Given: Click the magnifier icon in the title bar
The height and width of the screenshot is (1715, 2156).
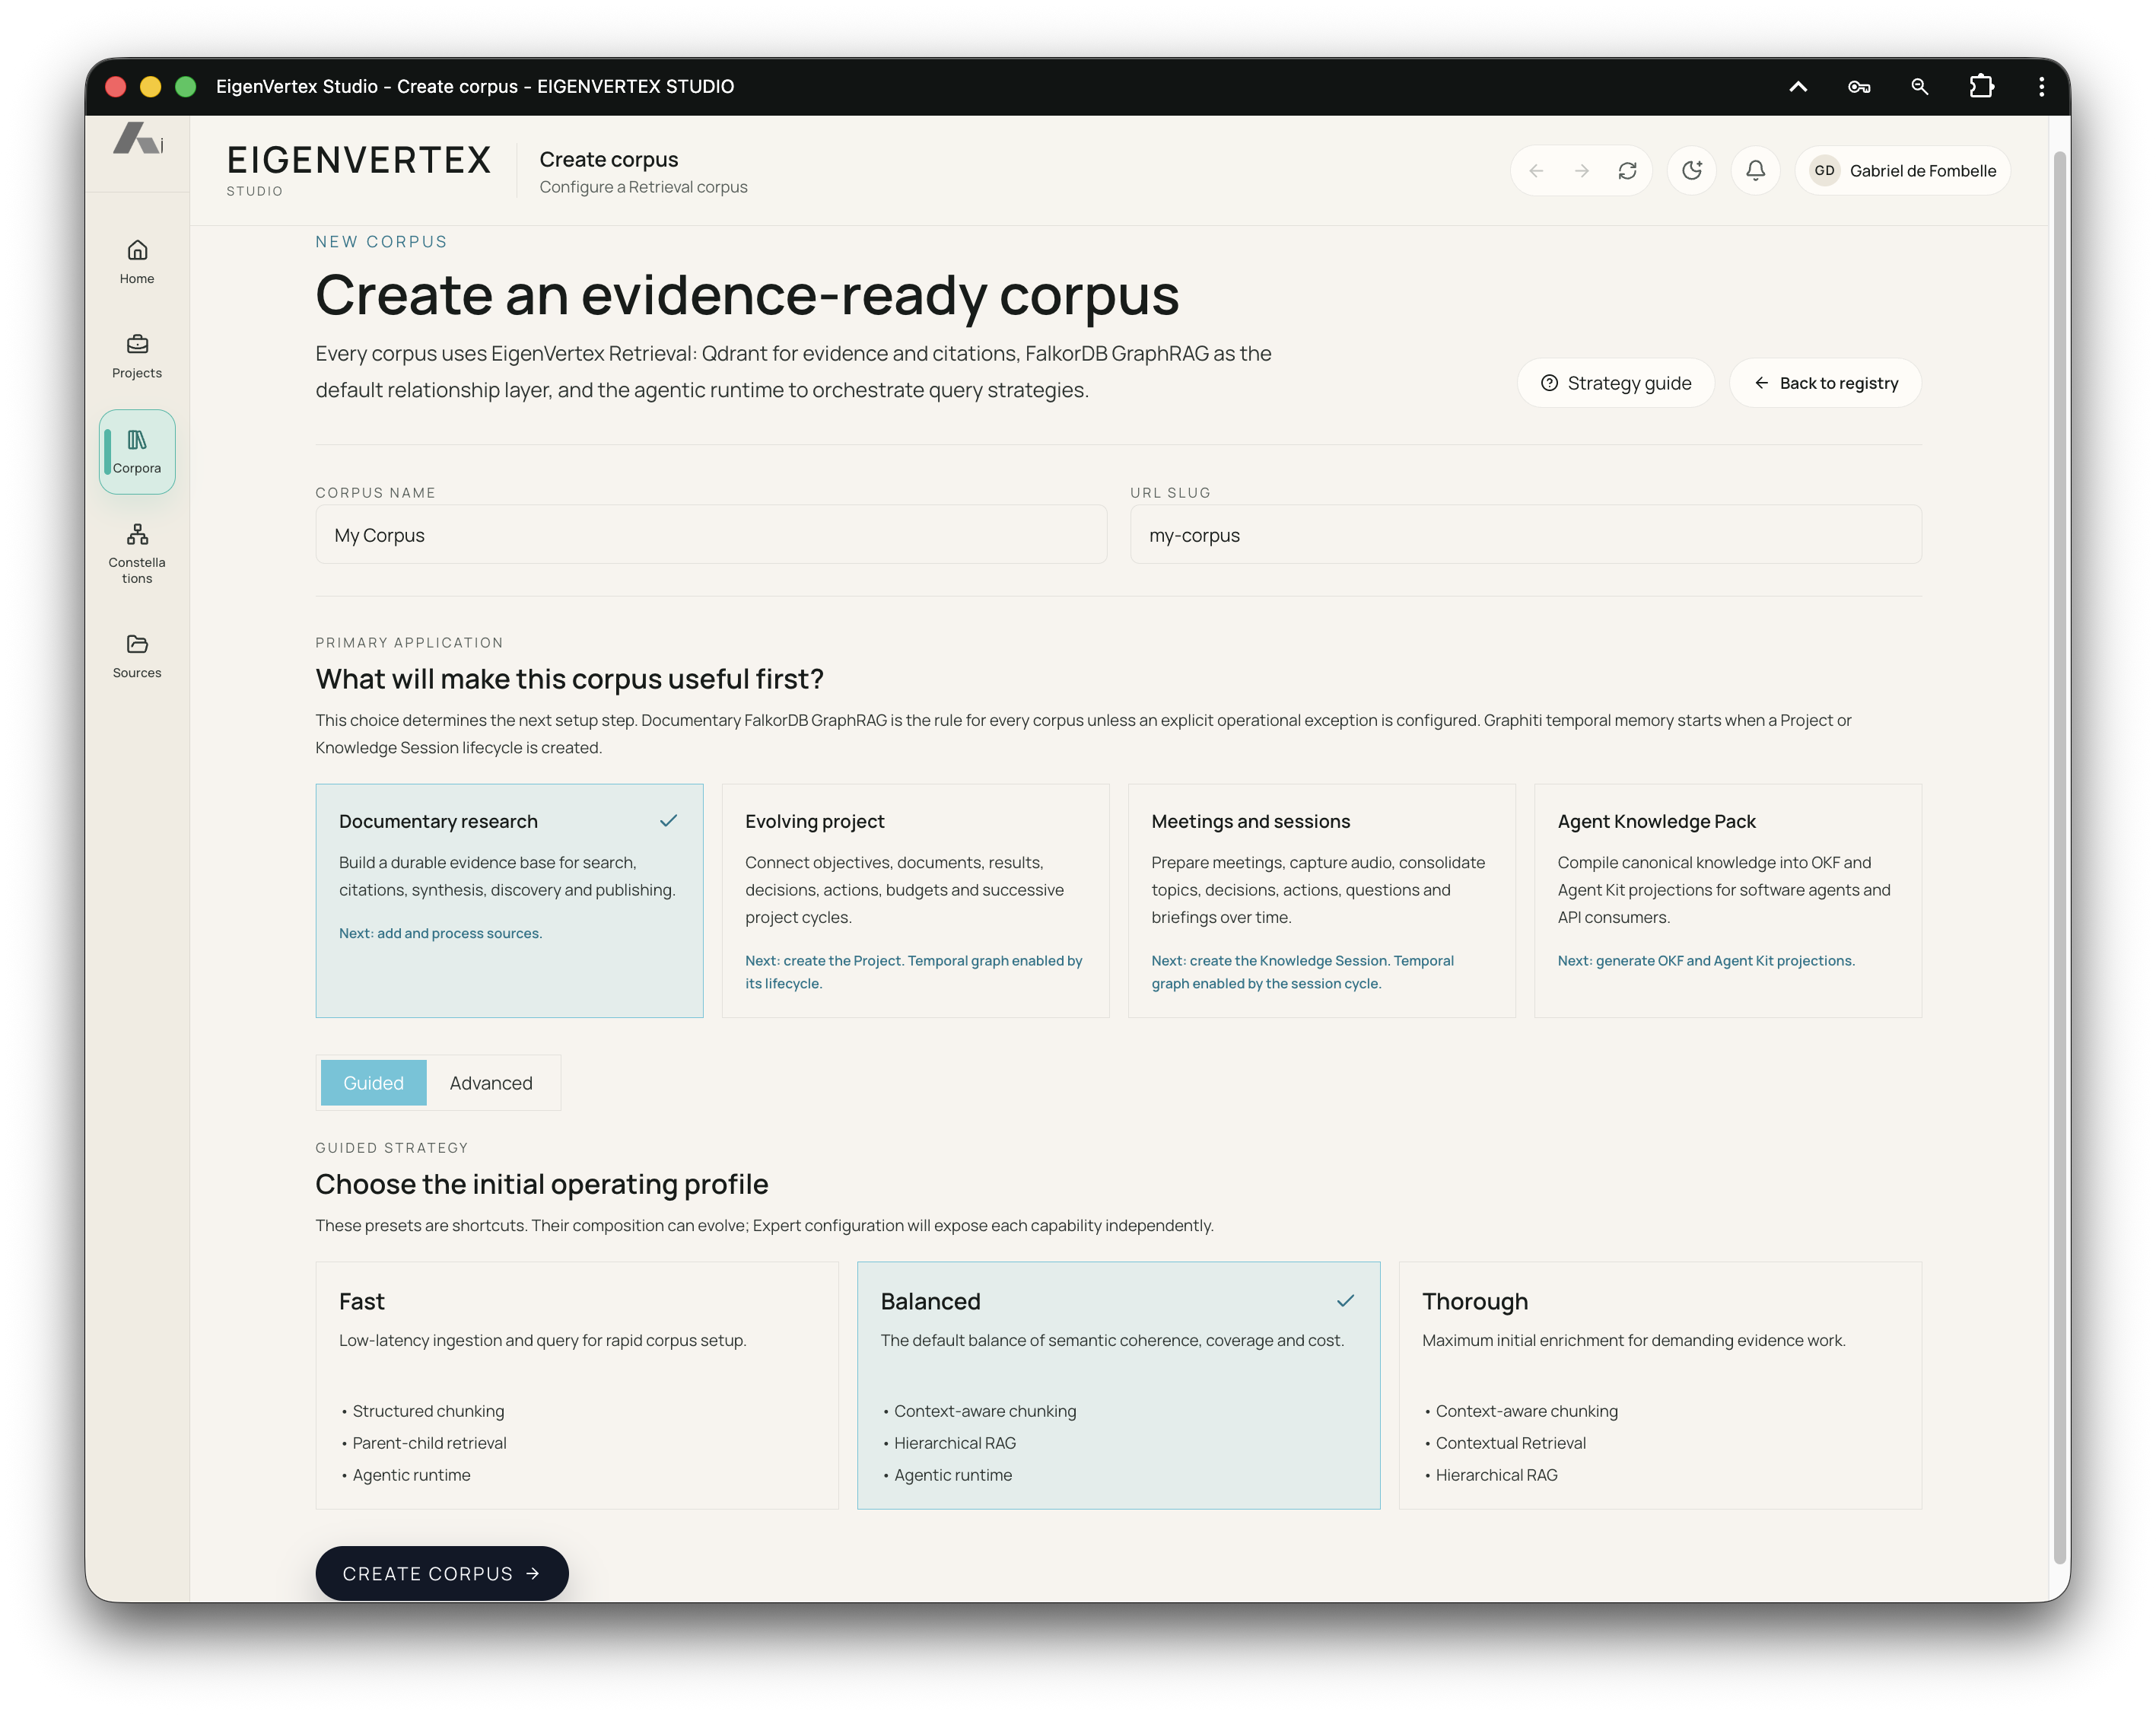Looking at the screenshot, I should [1919, 87].
